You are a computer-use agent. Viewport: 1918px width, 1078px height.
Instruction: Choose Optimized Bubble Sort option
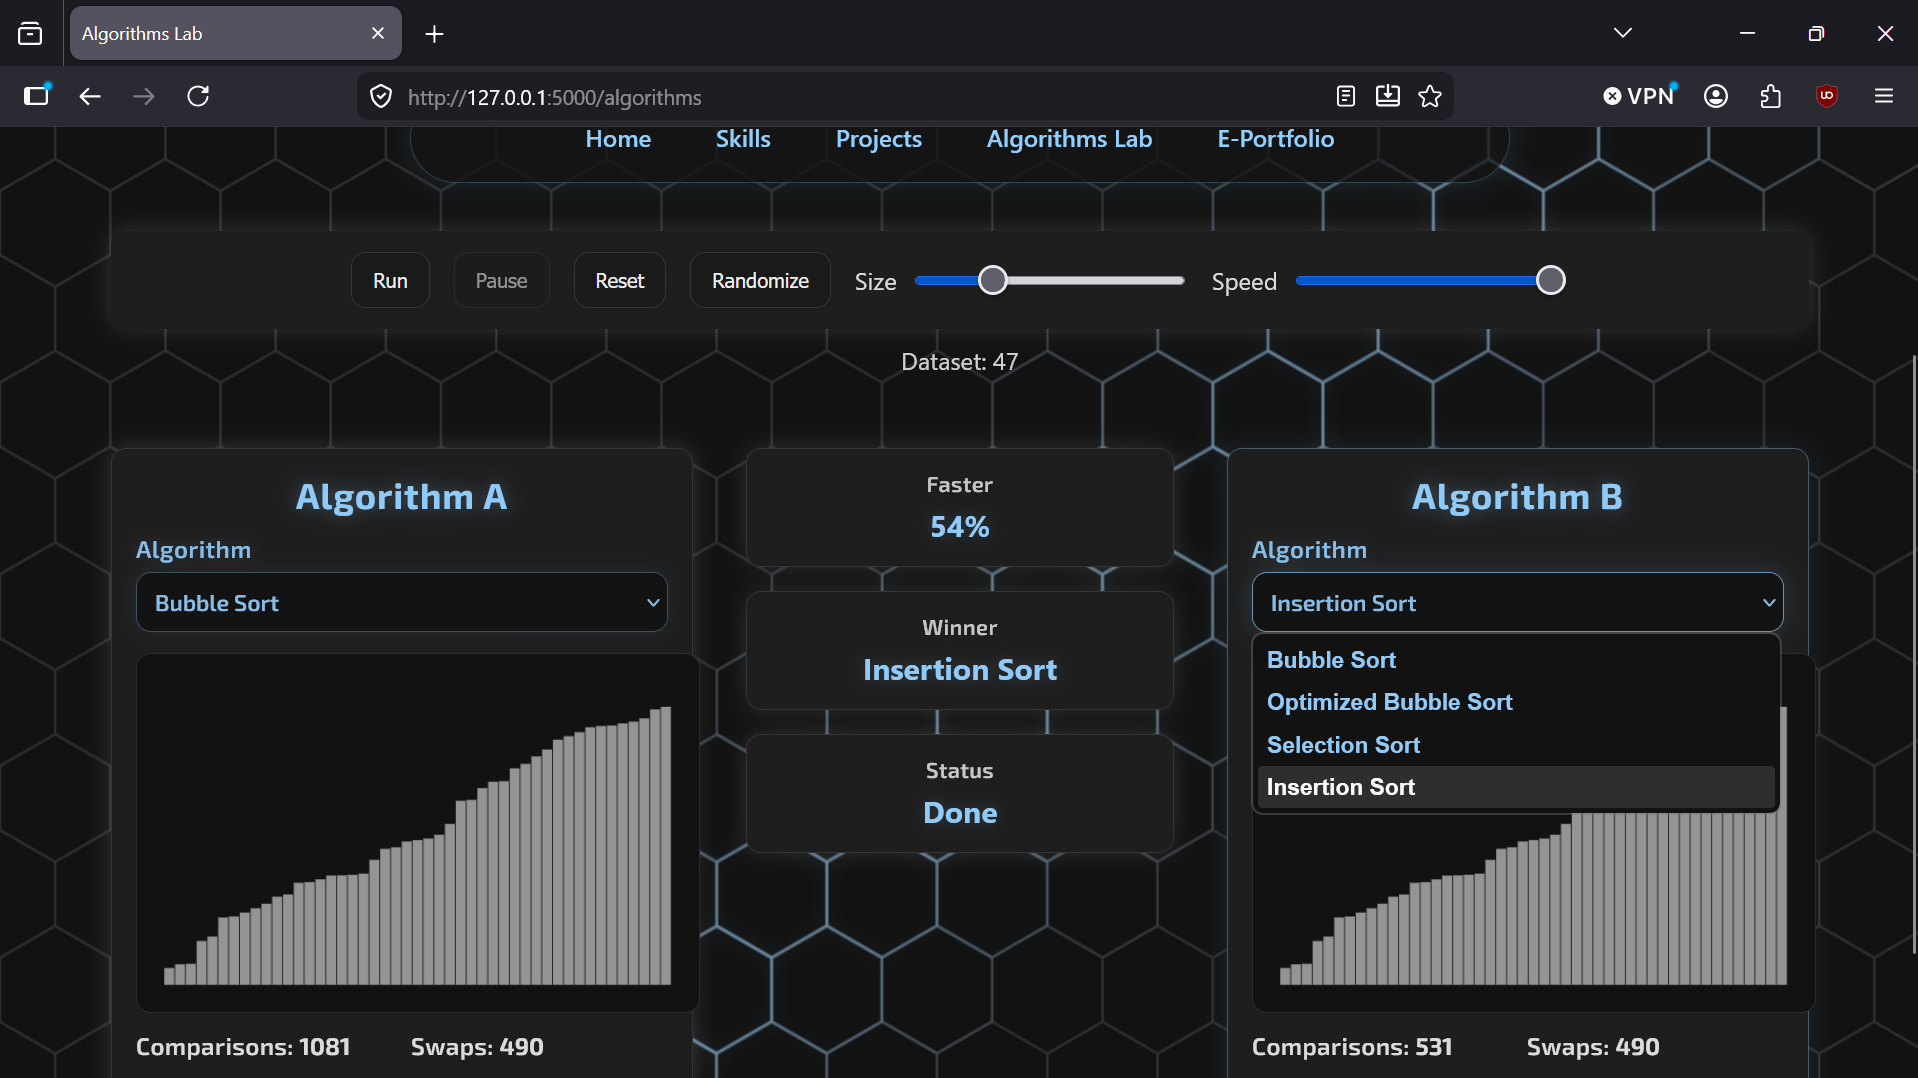1516,702
